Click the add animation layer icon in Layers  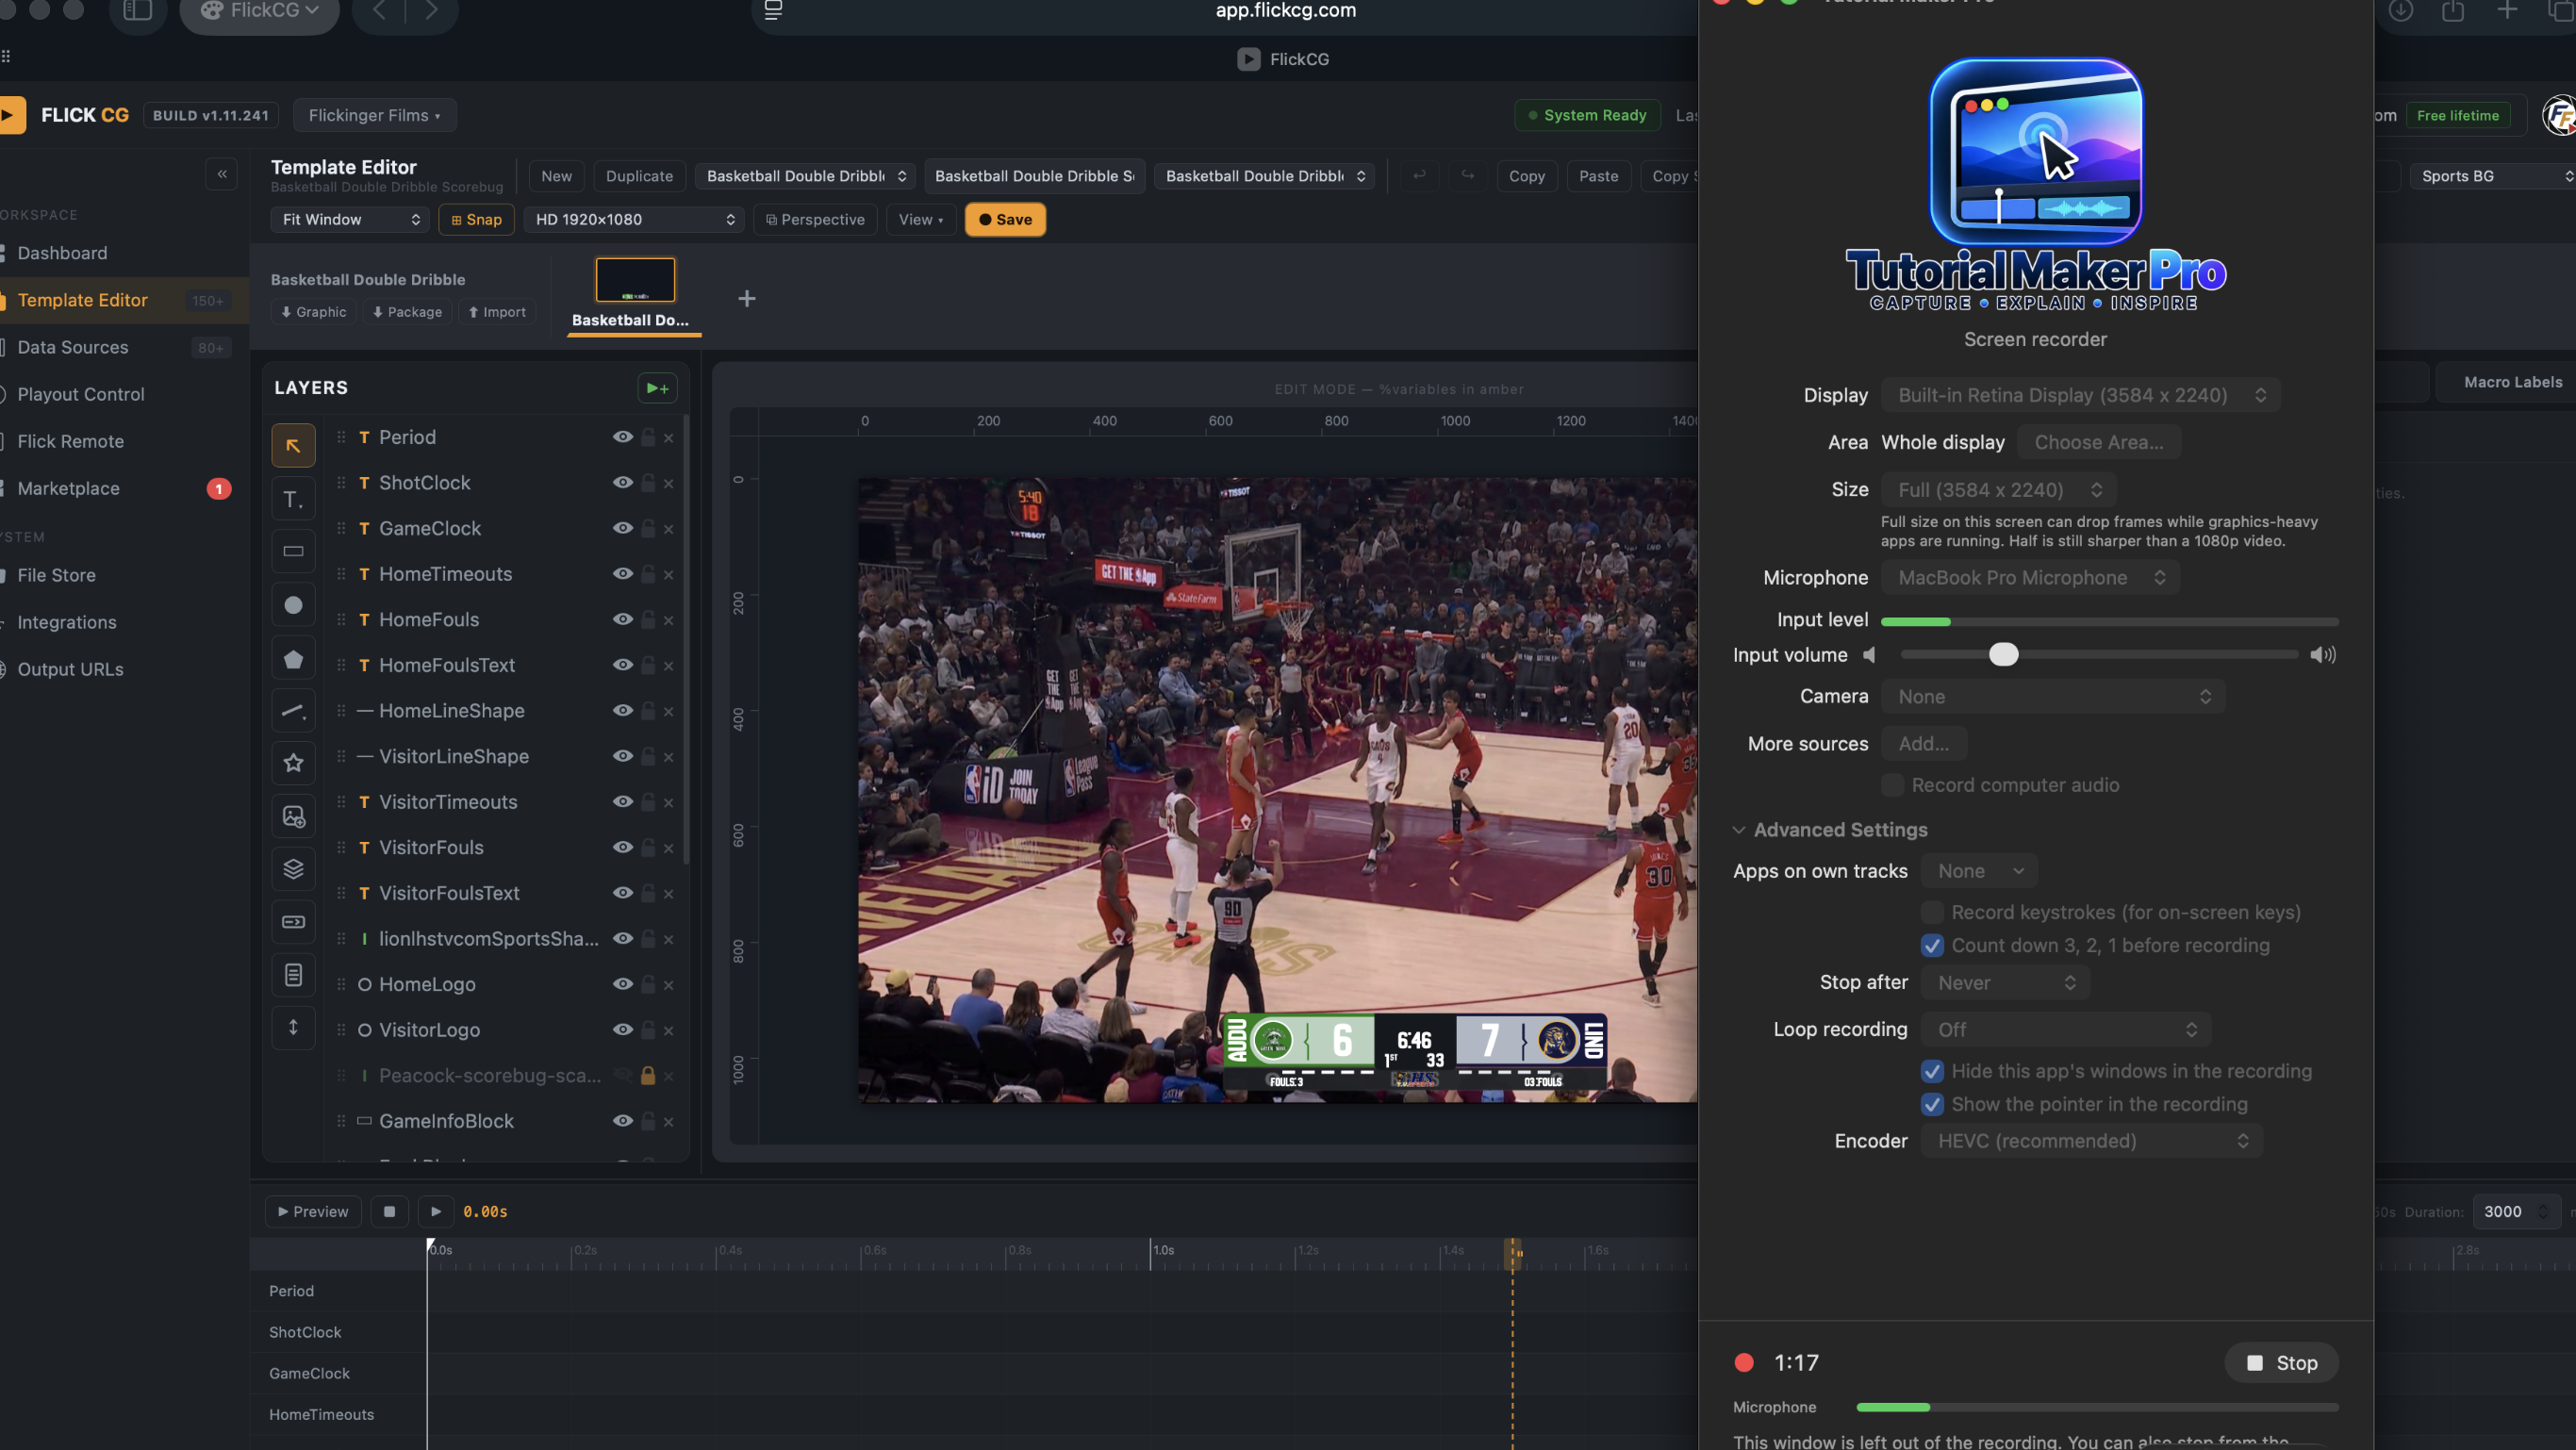pyautogui.click(x=657, y=388)
